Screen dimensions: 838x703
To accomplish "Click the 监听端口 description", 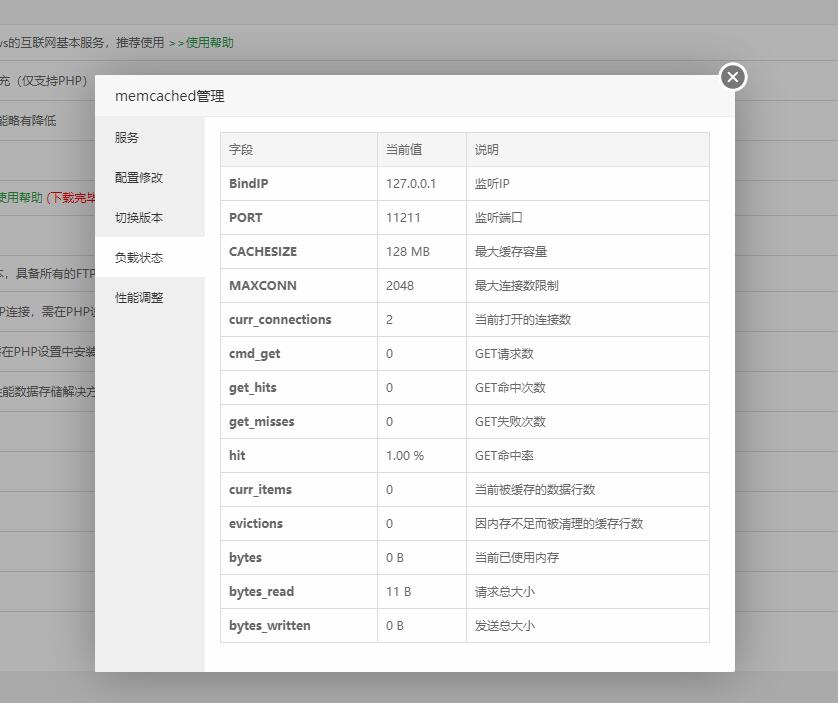I will [x=499, y=218].
